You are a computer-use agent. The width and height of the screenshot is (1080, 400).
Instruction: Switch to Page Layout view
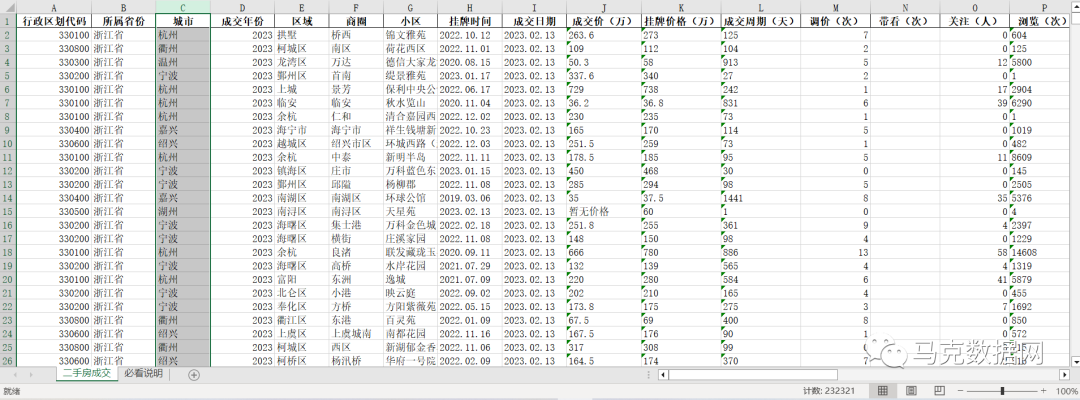click(911, 391)
